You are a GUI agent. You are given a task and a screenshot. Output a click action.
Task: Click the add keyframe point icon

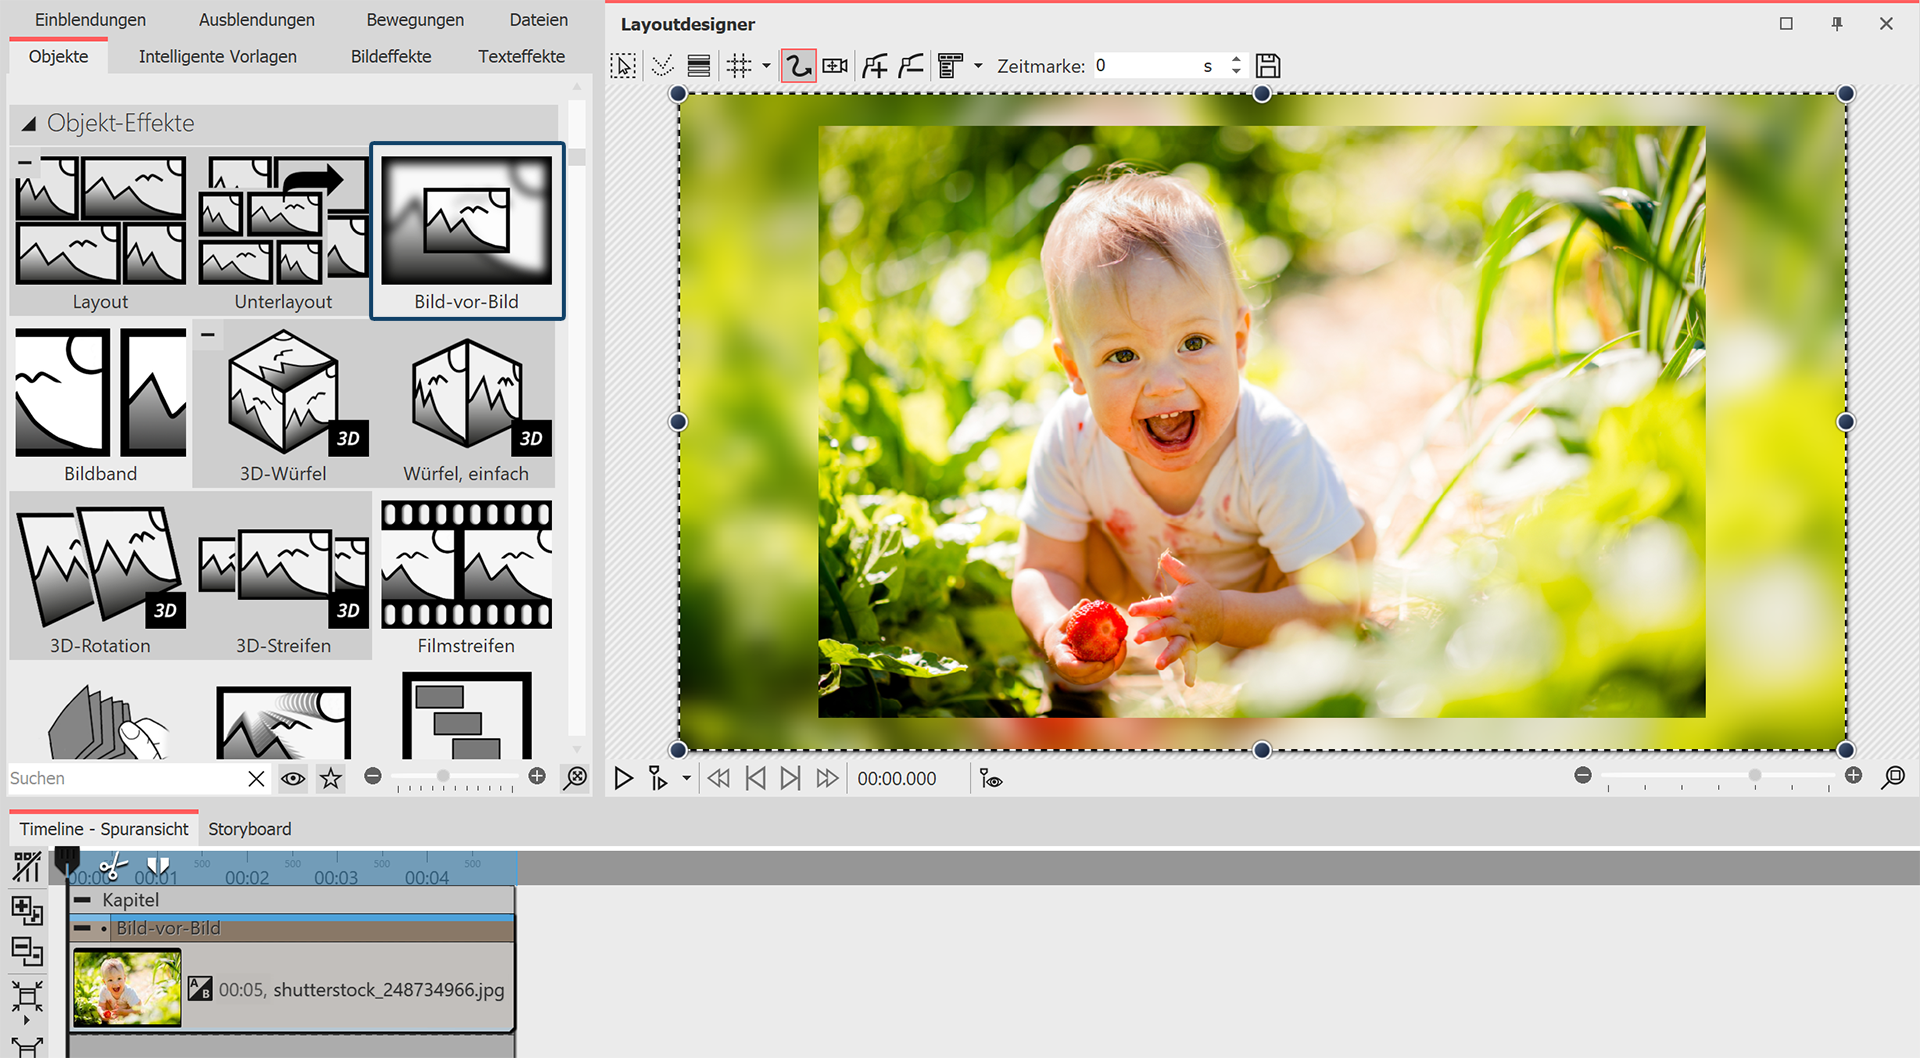pyautogui.click(x=874, y=66)
